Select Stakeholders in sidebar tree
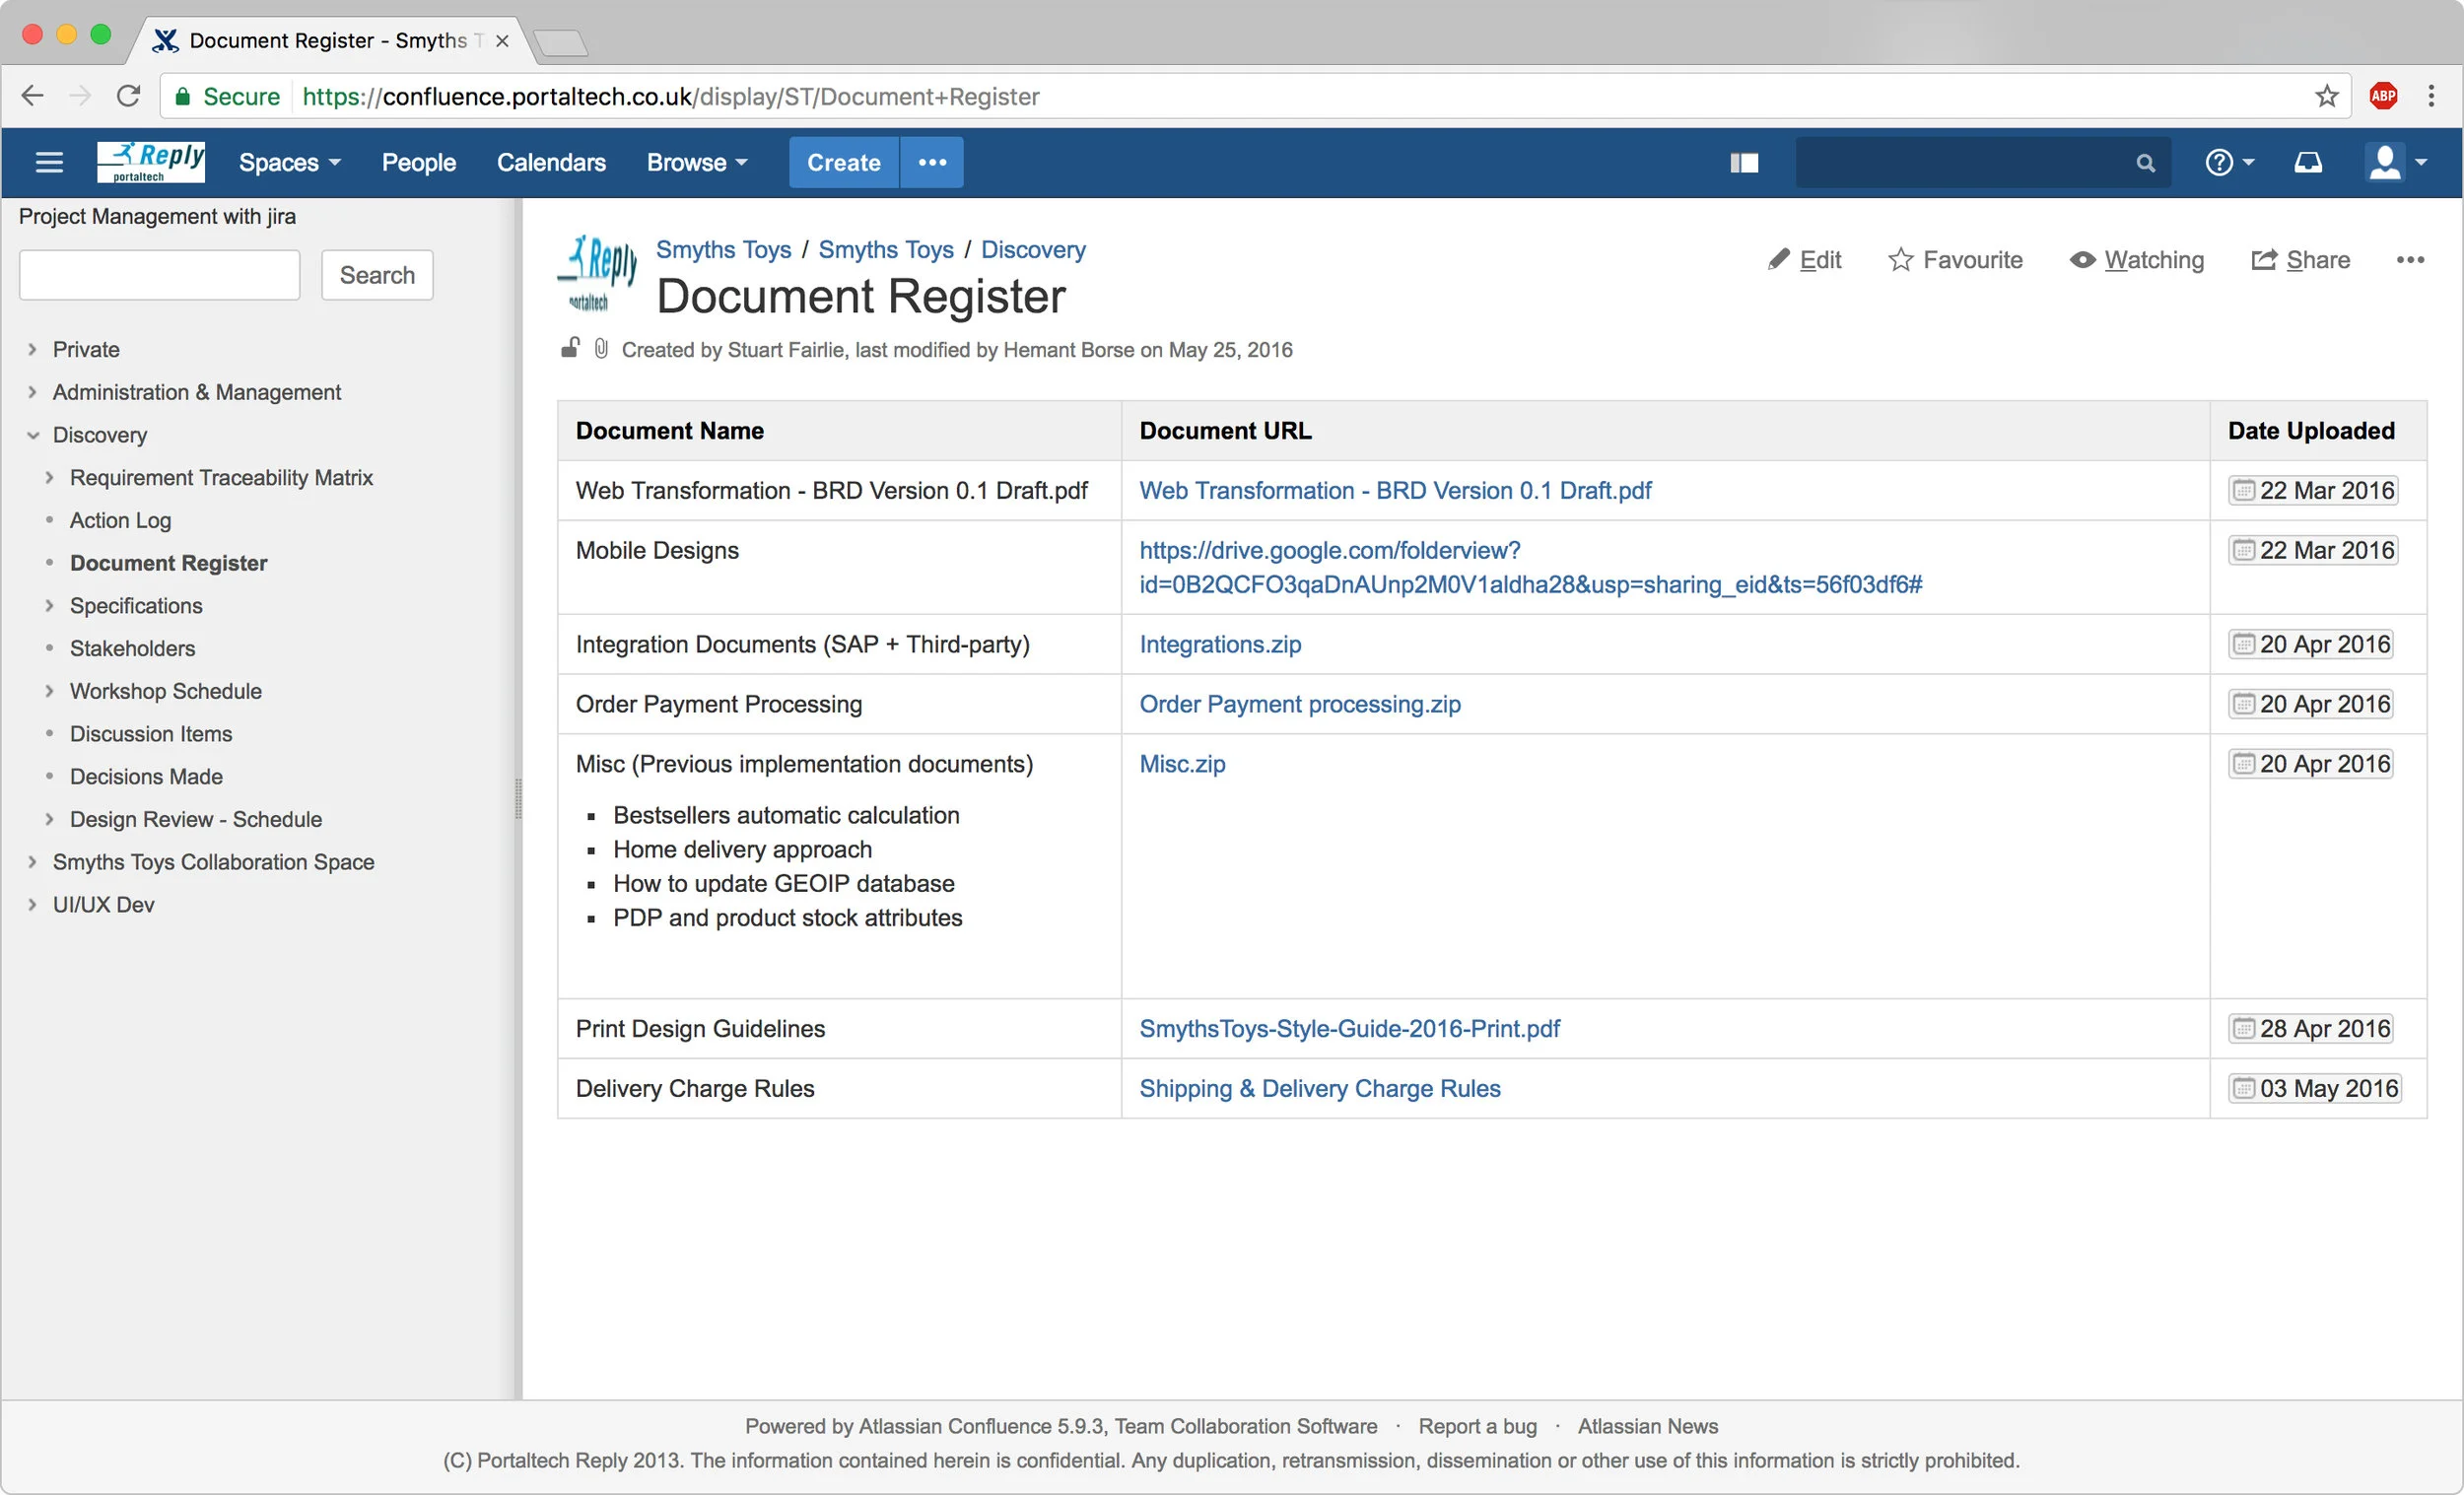 [132, 648]
